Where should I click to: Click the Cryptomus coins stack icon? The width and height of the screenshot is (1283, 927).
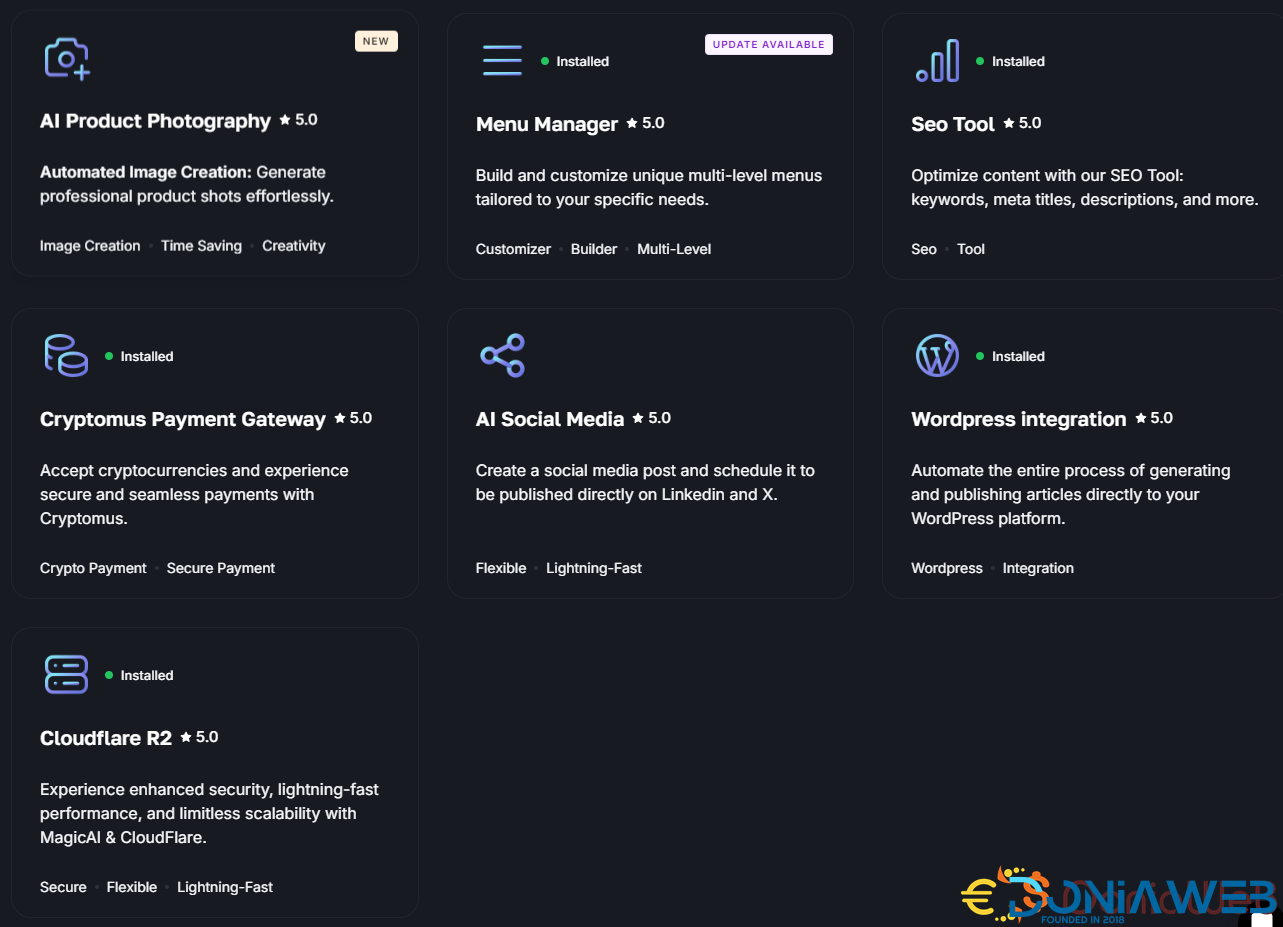coord(66,355)
